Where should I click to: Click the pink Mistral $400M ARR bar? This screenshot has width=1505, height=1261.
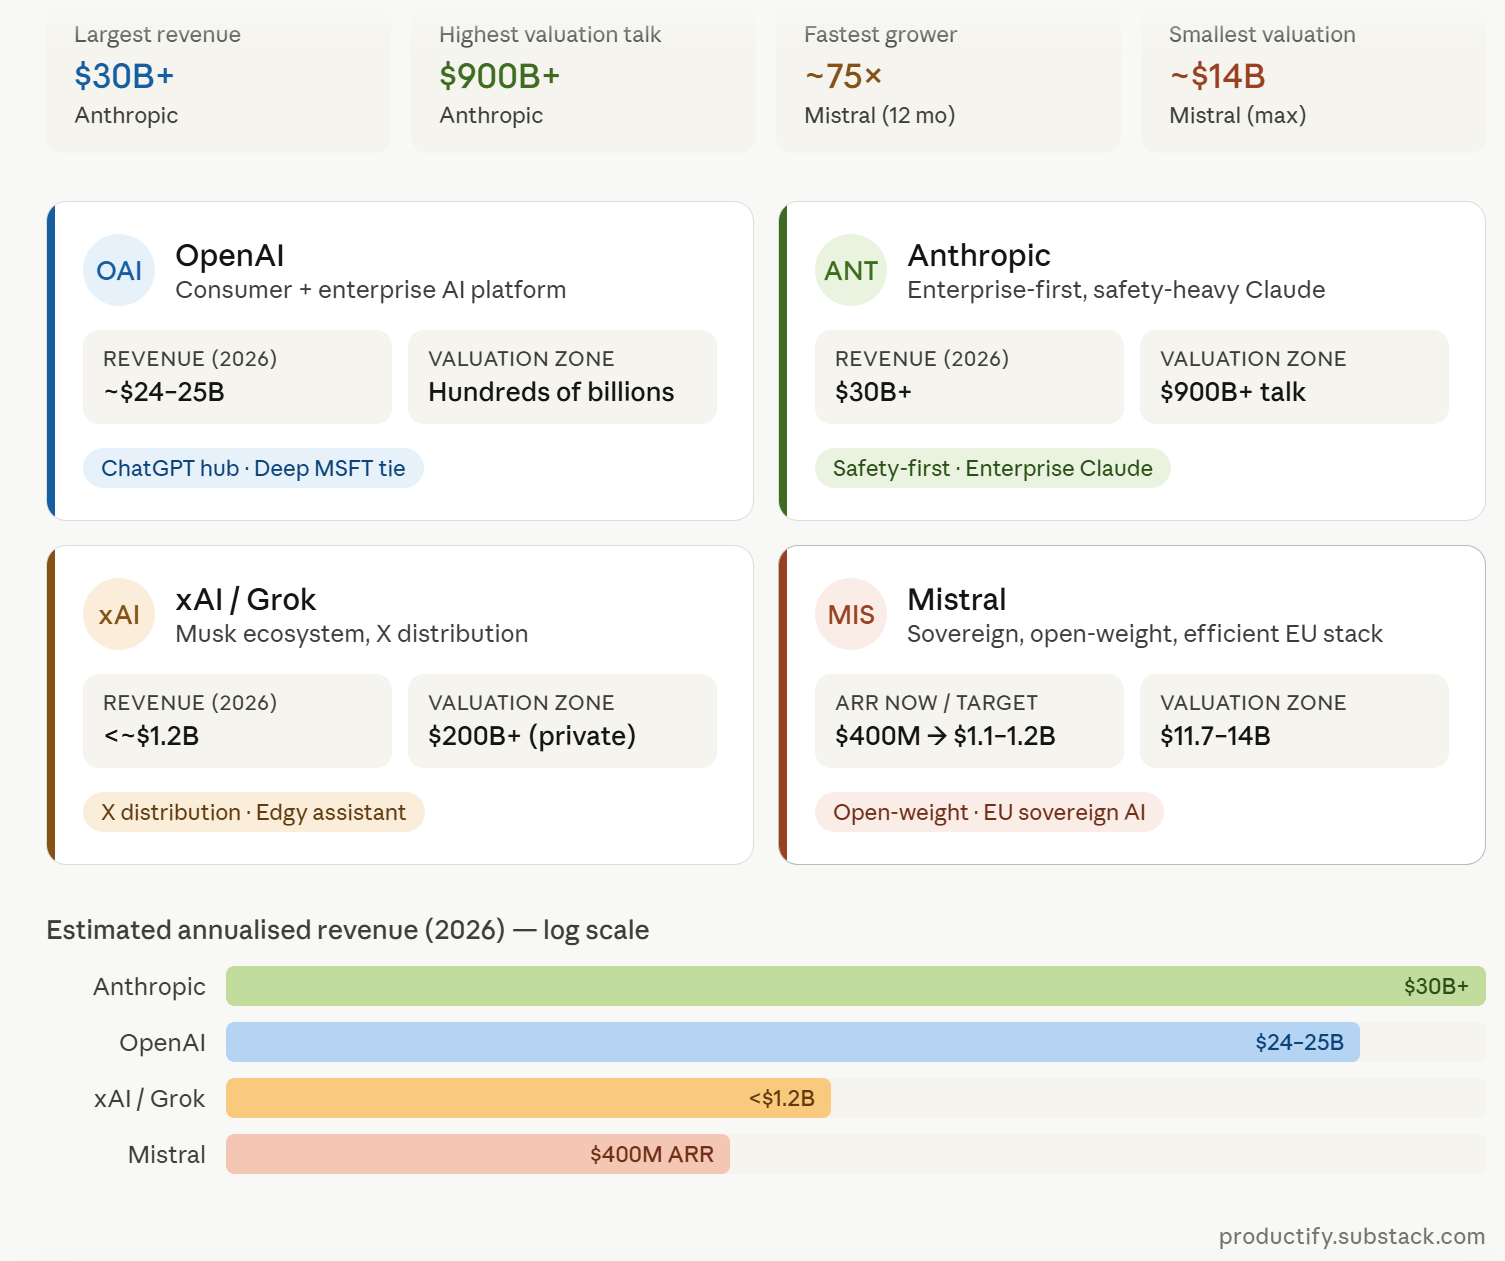[478, 1154]
